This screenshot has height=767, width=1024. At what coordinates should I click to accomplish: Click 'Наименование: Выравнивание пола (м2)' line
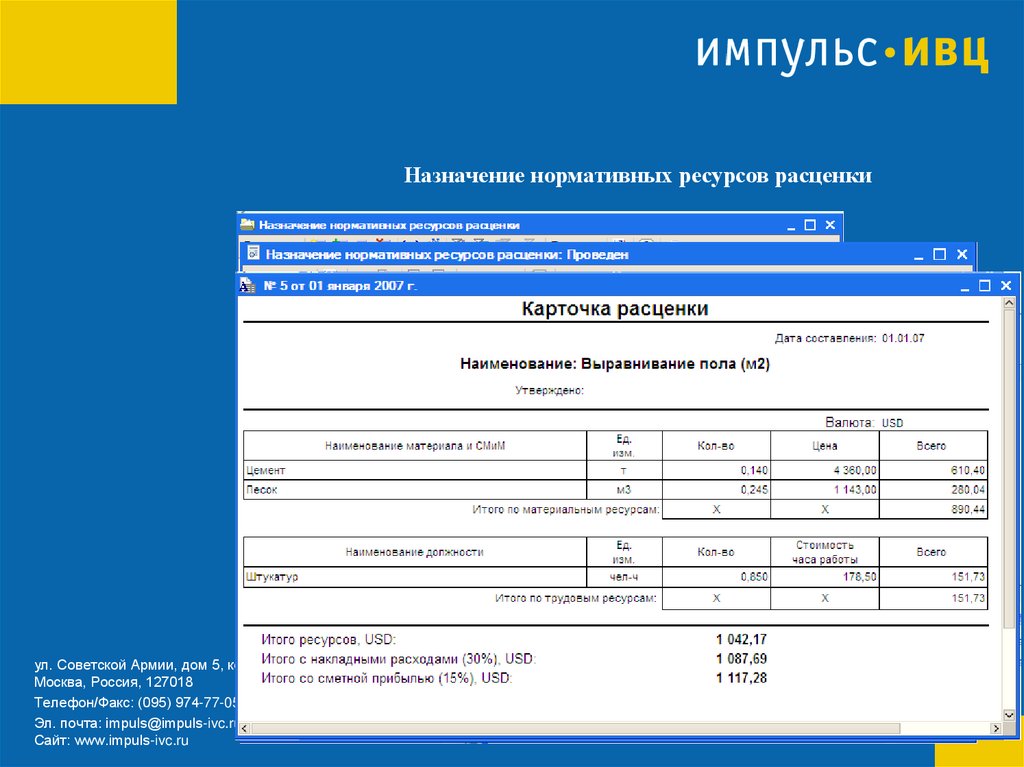615,365
